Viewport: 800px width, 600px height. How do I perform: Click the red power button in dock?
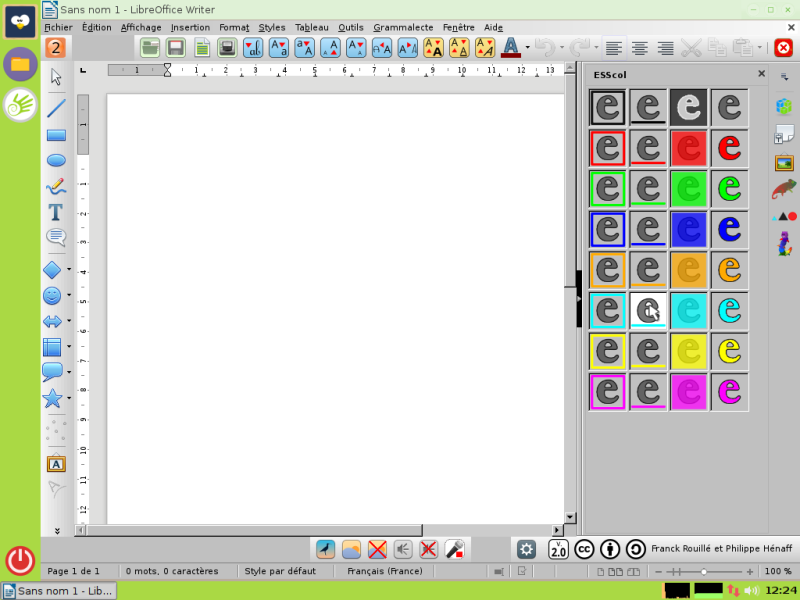click(x=20, y=560)
